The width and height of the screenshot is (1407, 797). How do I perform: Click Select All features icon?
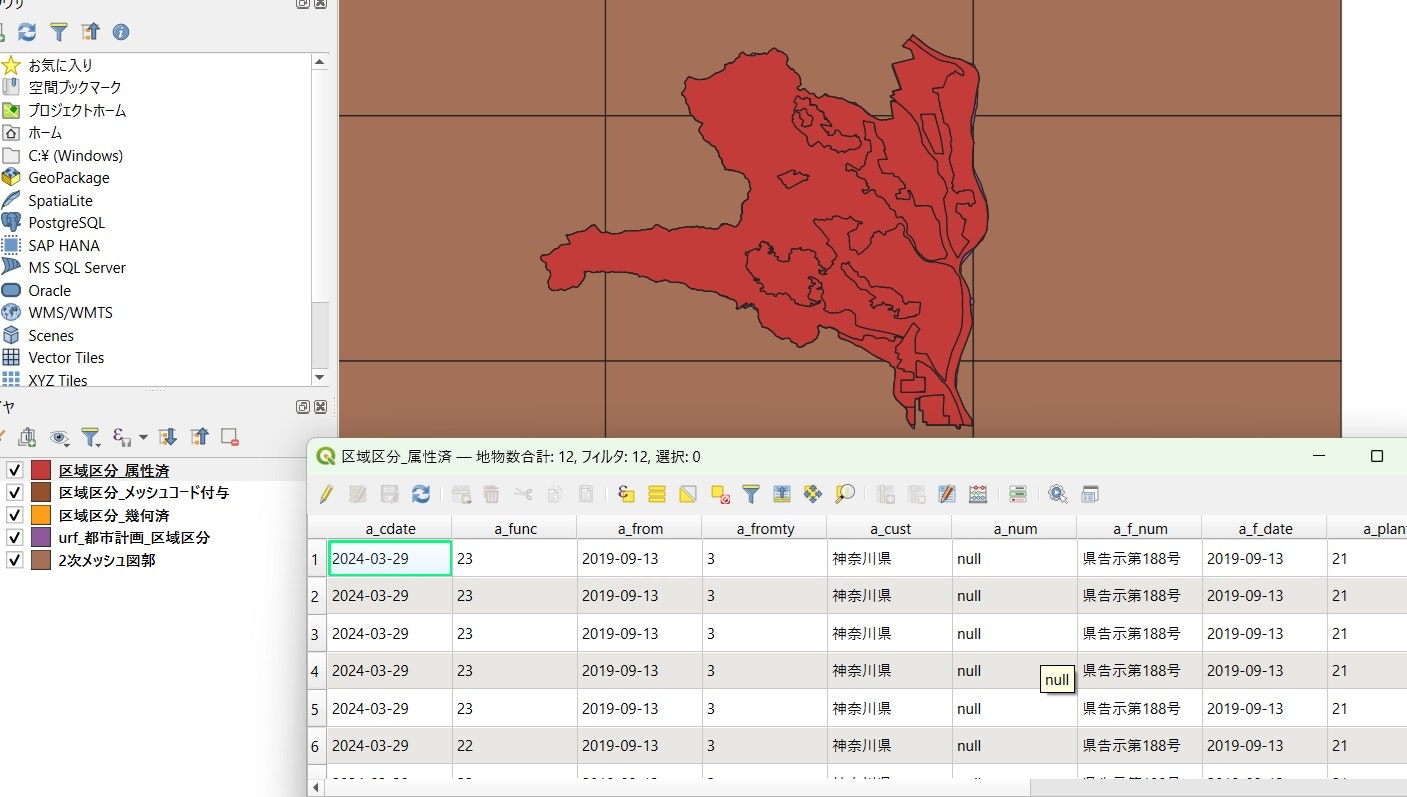[x=657, y=494]
